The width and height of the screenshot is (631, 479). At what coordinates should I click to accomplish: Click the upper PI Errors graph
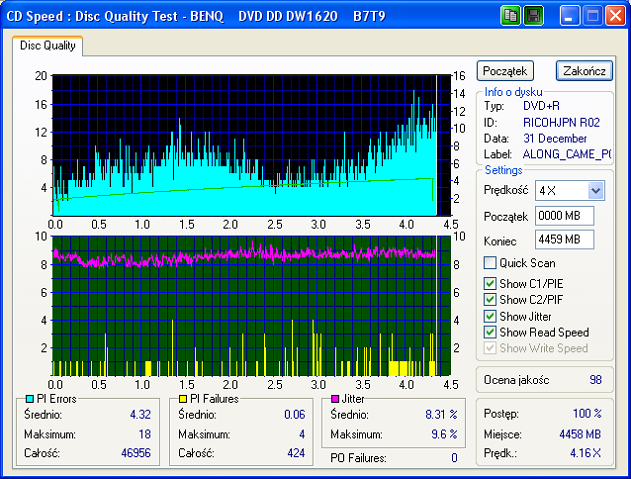point(252,145)
